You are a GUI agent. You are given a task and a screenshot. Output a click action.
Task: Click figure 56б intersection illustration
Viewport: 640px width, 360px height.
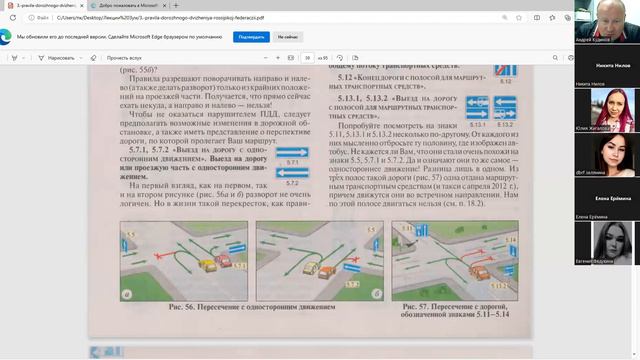(320, 261)
